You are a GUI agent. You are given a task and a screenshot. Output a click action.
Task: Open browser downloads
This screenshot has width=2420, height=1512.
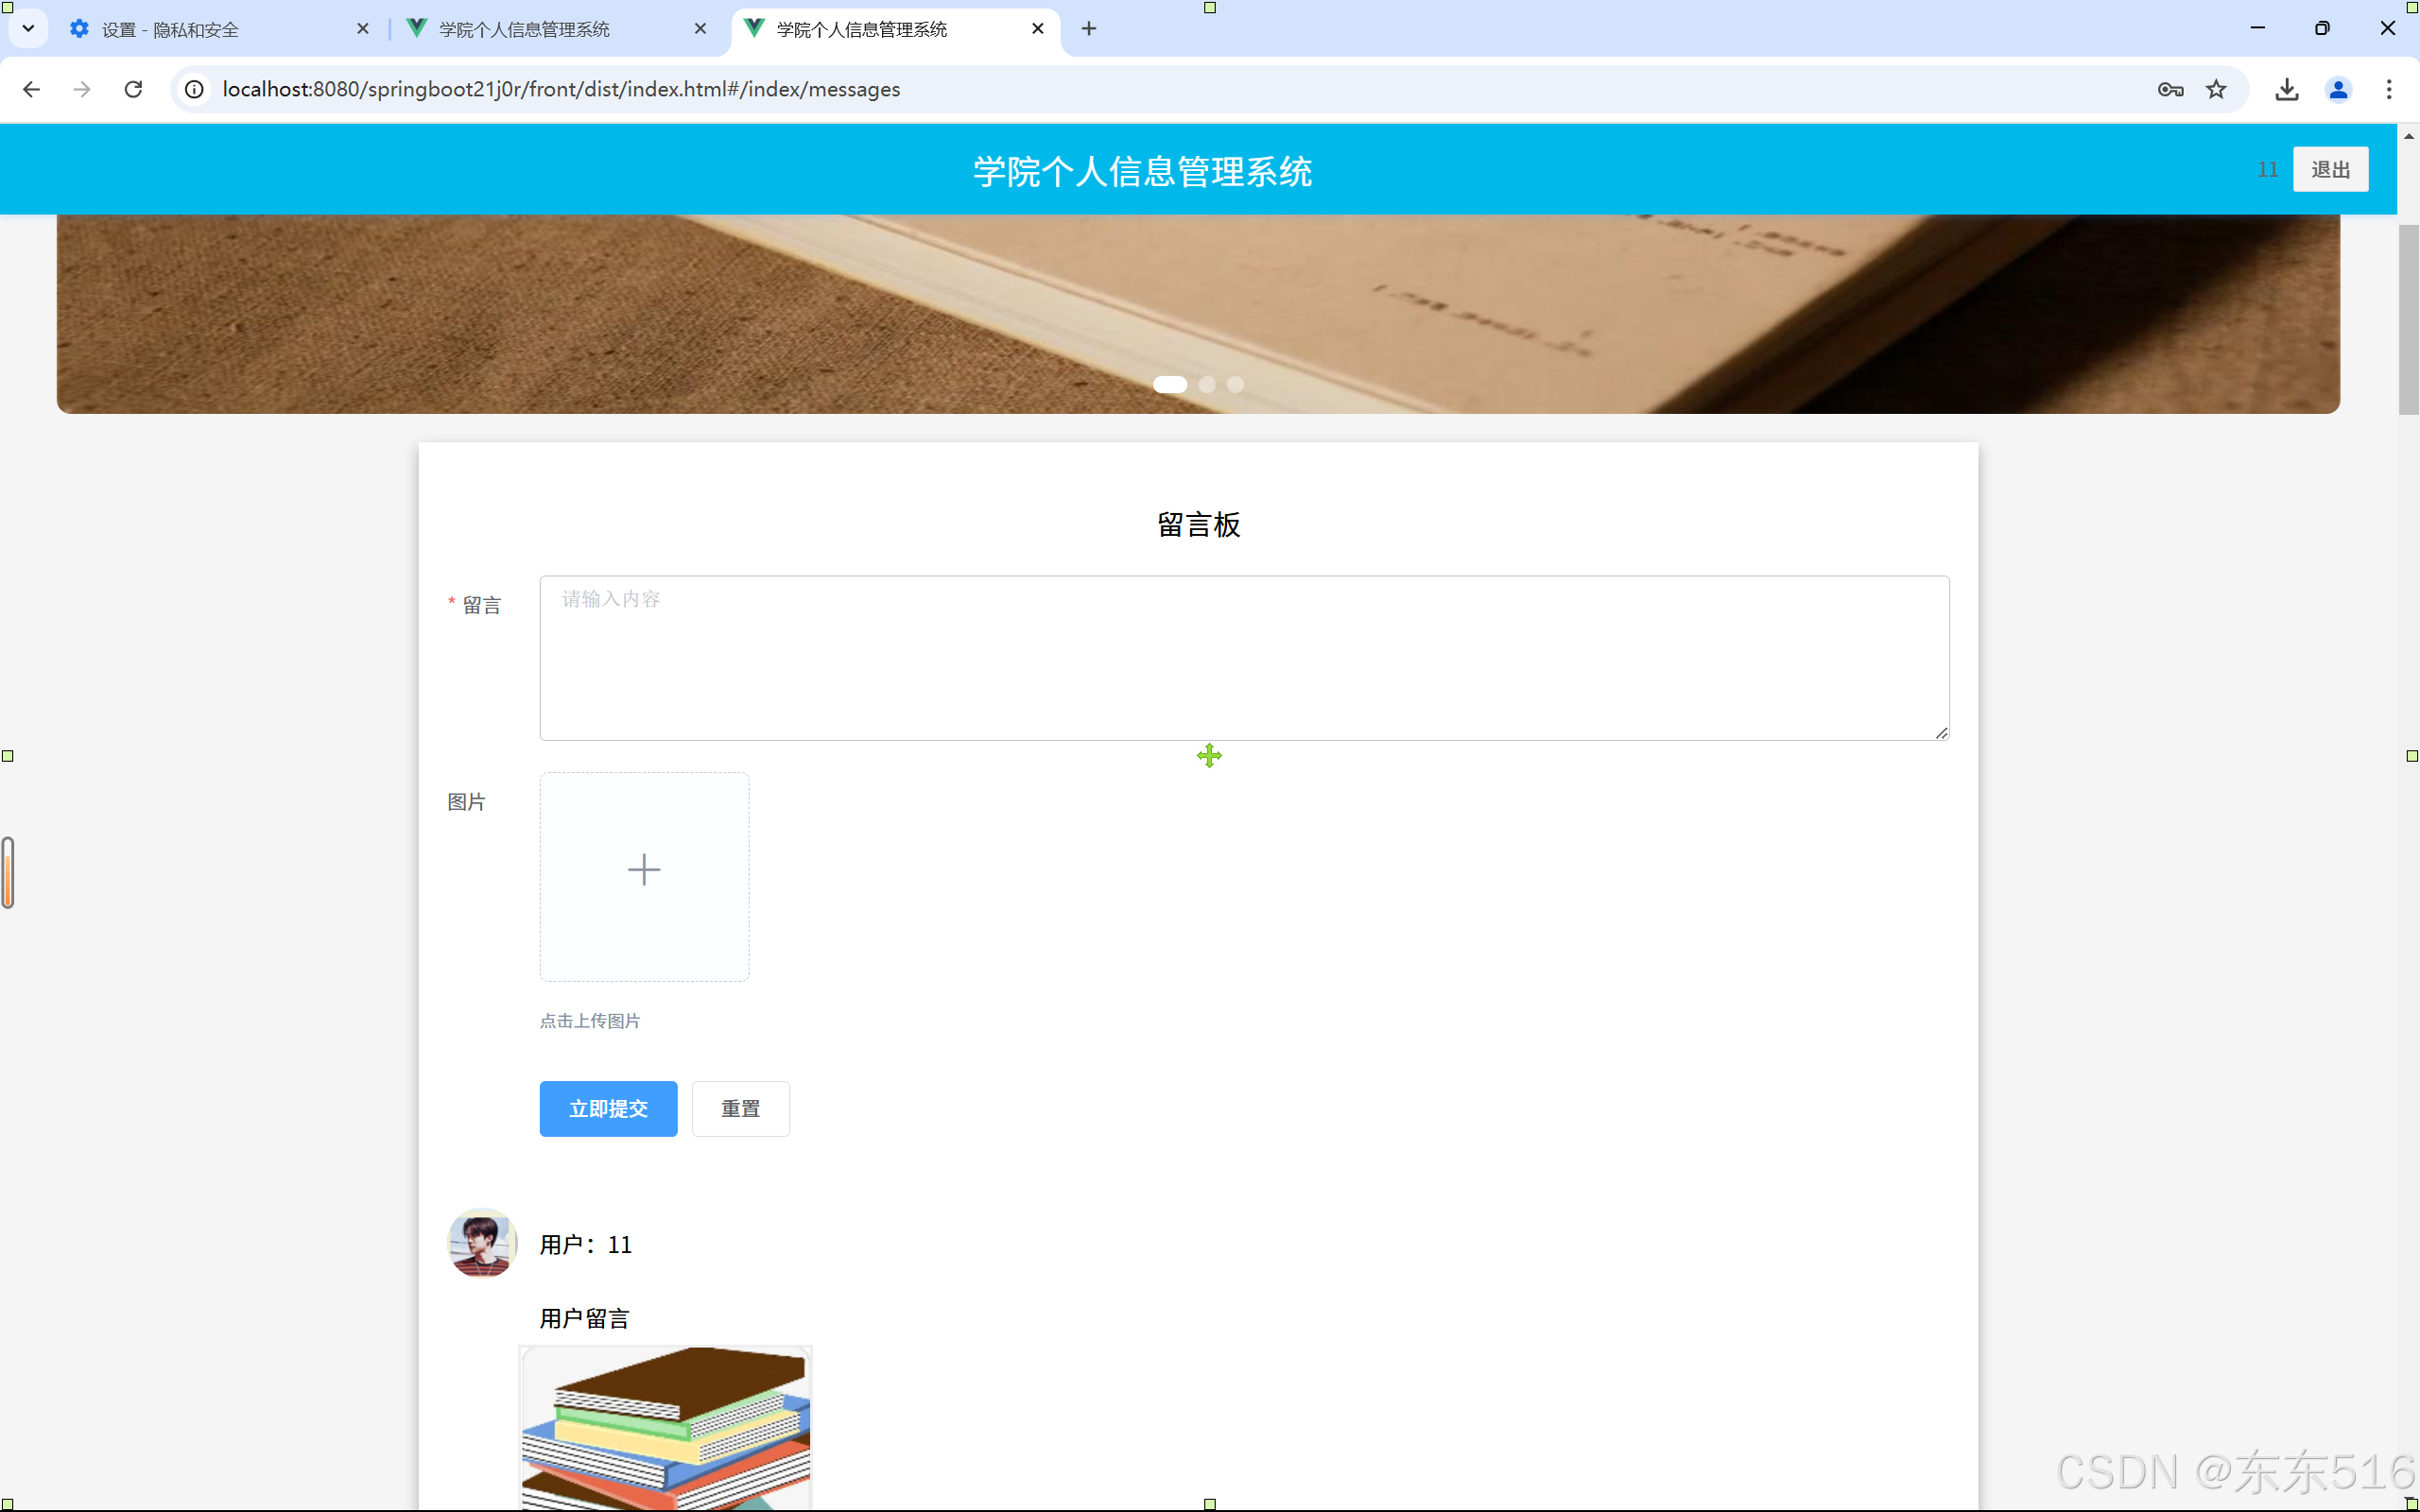point(2286,89)
